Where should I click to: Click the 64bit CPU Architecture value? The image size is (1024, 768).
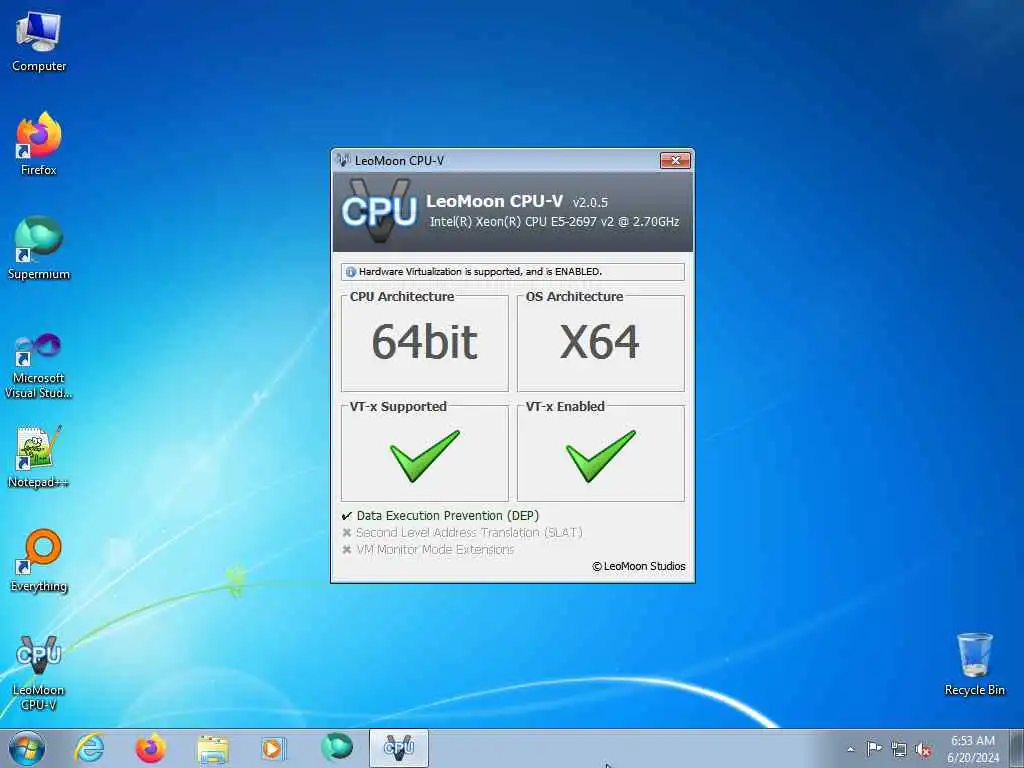click(424, 342)
